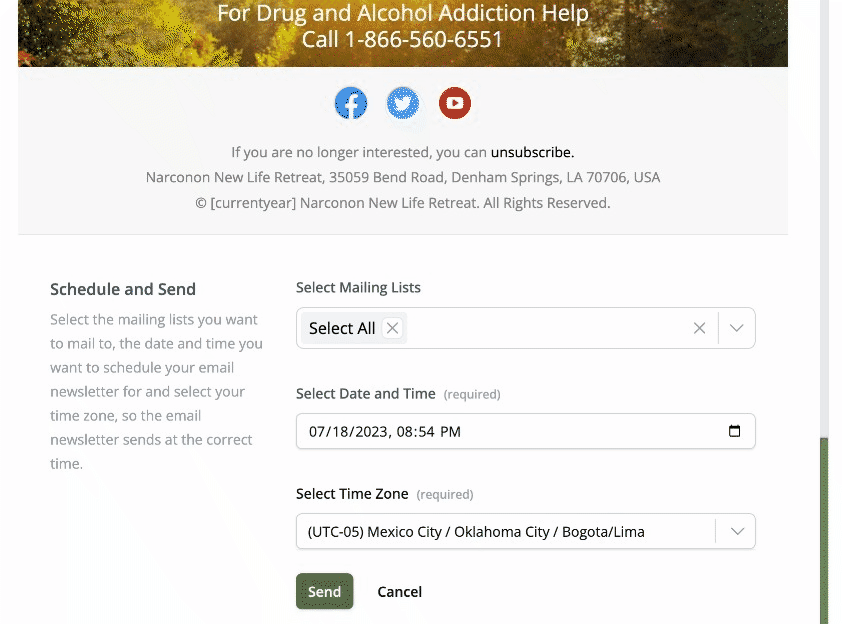This screenshot has height=624, width=842.
Task: Select the PM segment of the time
Action: [x=450, y=432]
